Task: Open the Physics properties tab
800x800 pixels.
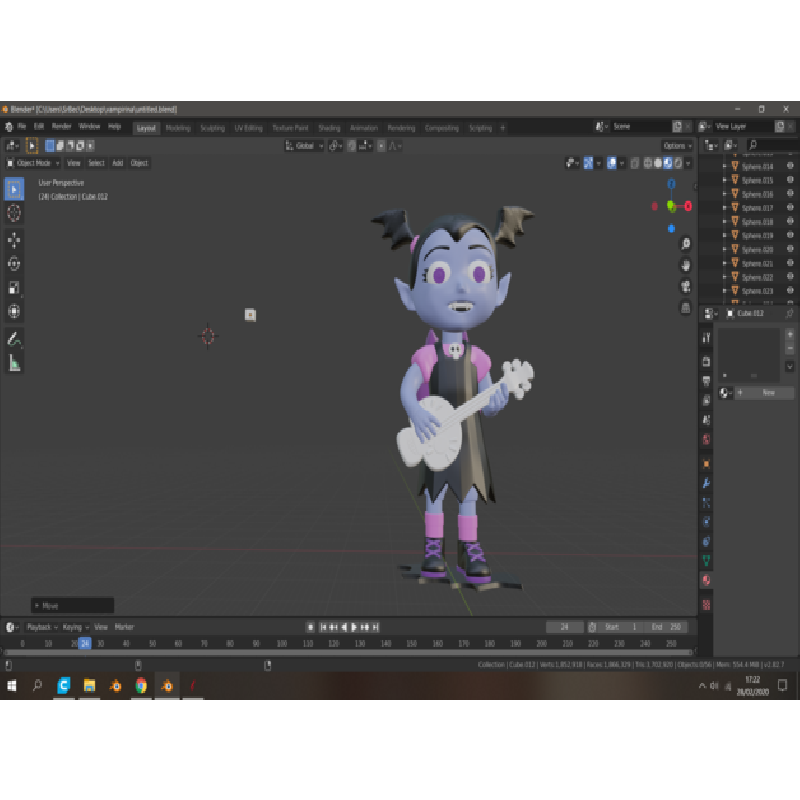Action: [707, 522]
